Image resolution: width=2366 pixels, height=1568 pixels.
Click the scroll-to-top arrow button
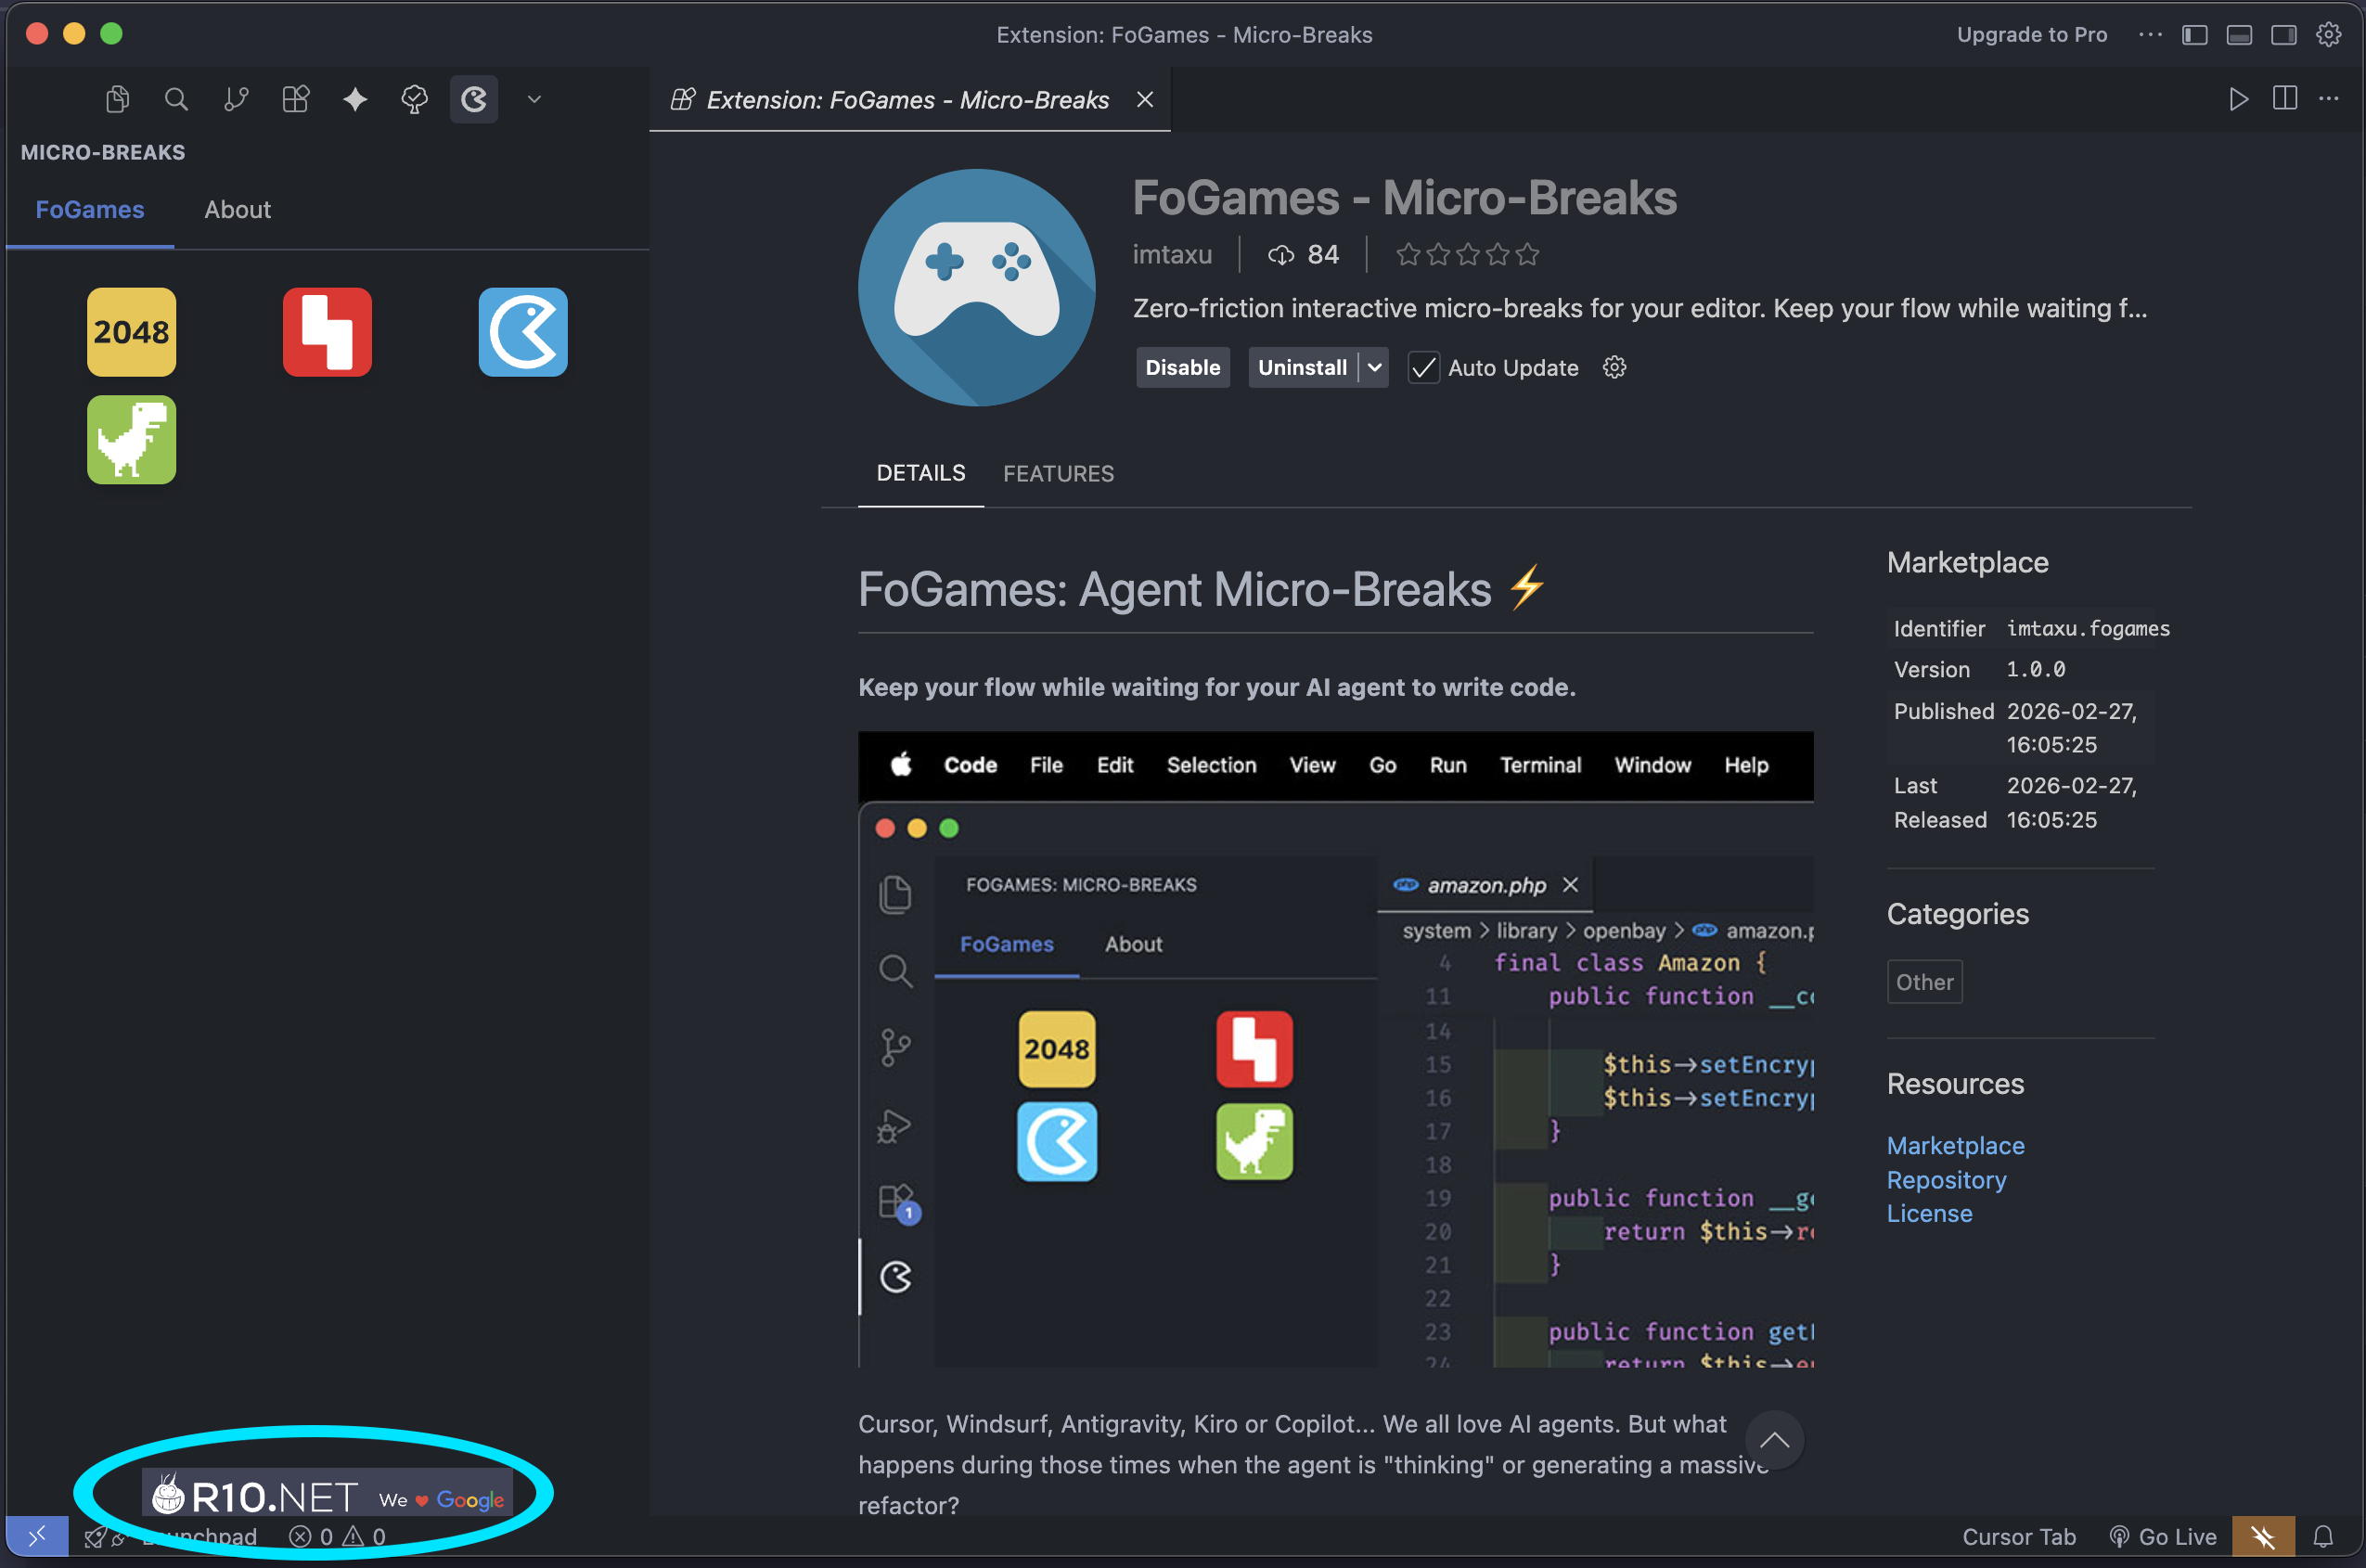point(1774,1440)
